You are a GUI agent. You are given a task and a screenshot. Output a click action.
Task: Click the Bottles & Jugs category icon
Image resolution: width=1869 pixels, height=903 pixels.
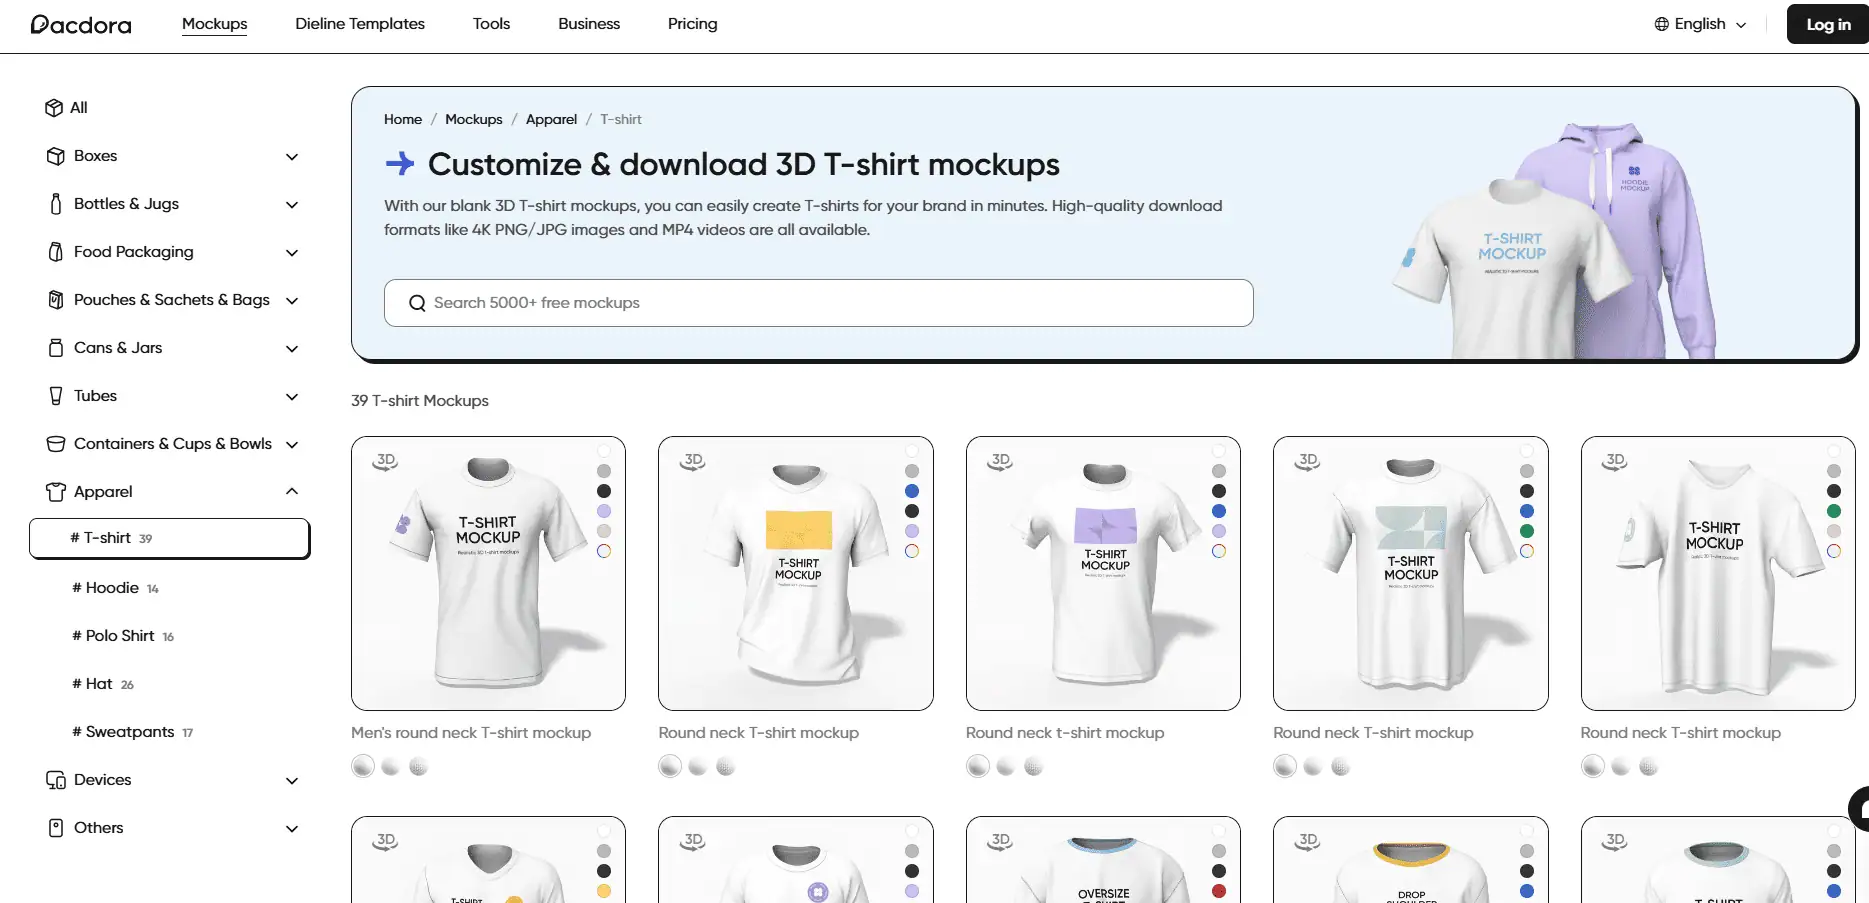tap(56, 204)
